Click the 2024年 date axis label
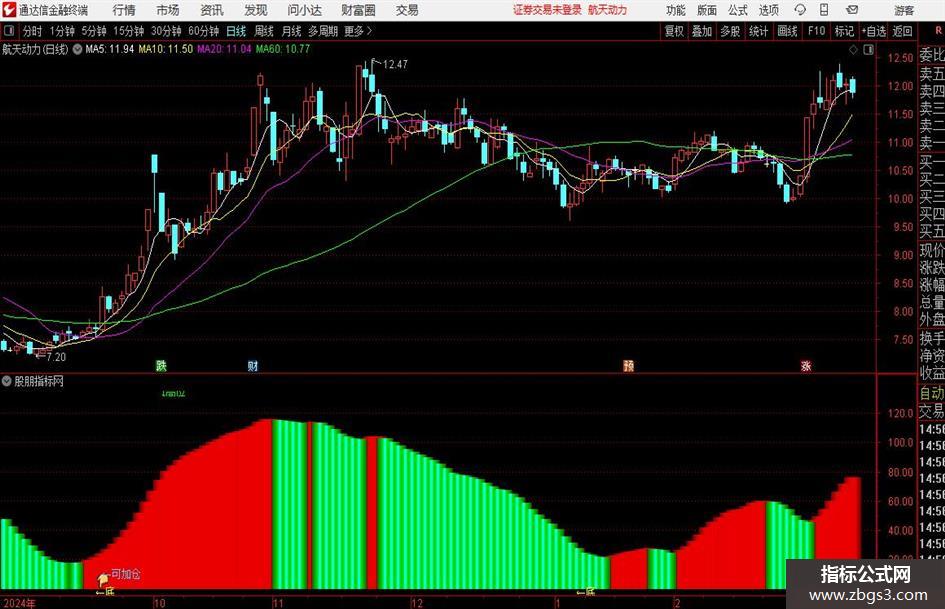This screenshot has width=945, height=609. [19, 603]
